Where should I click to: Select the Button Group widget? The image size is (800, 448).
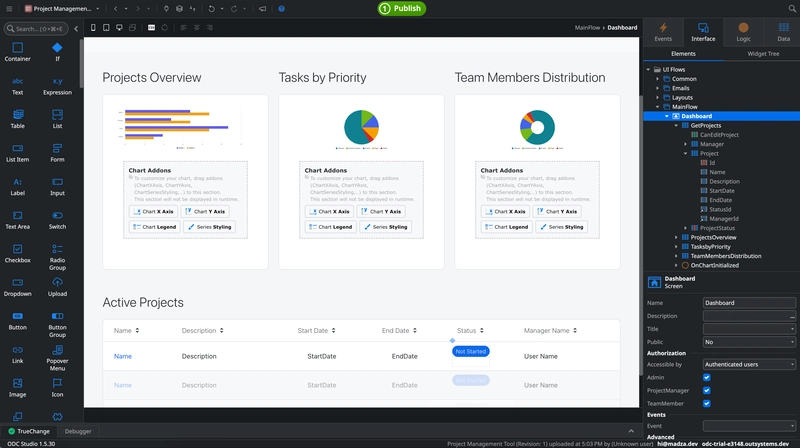(x=57, y=324)
